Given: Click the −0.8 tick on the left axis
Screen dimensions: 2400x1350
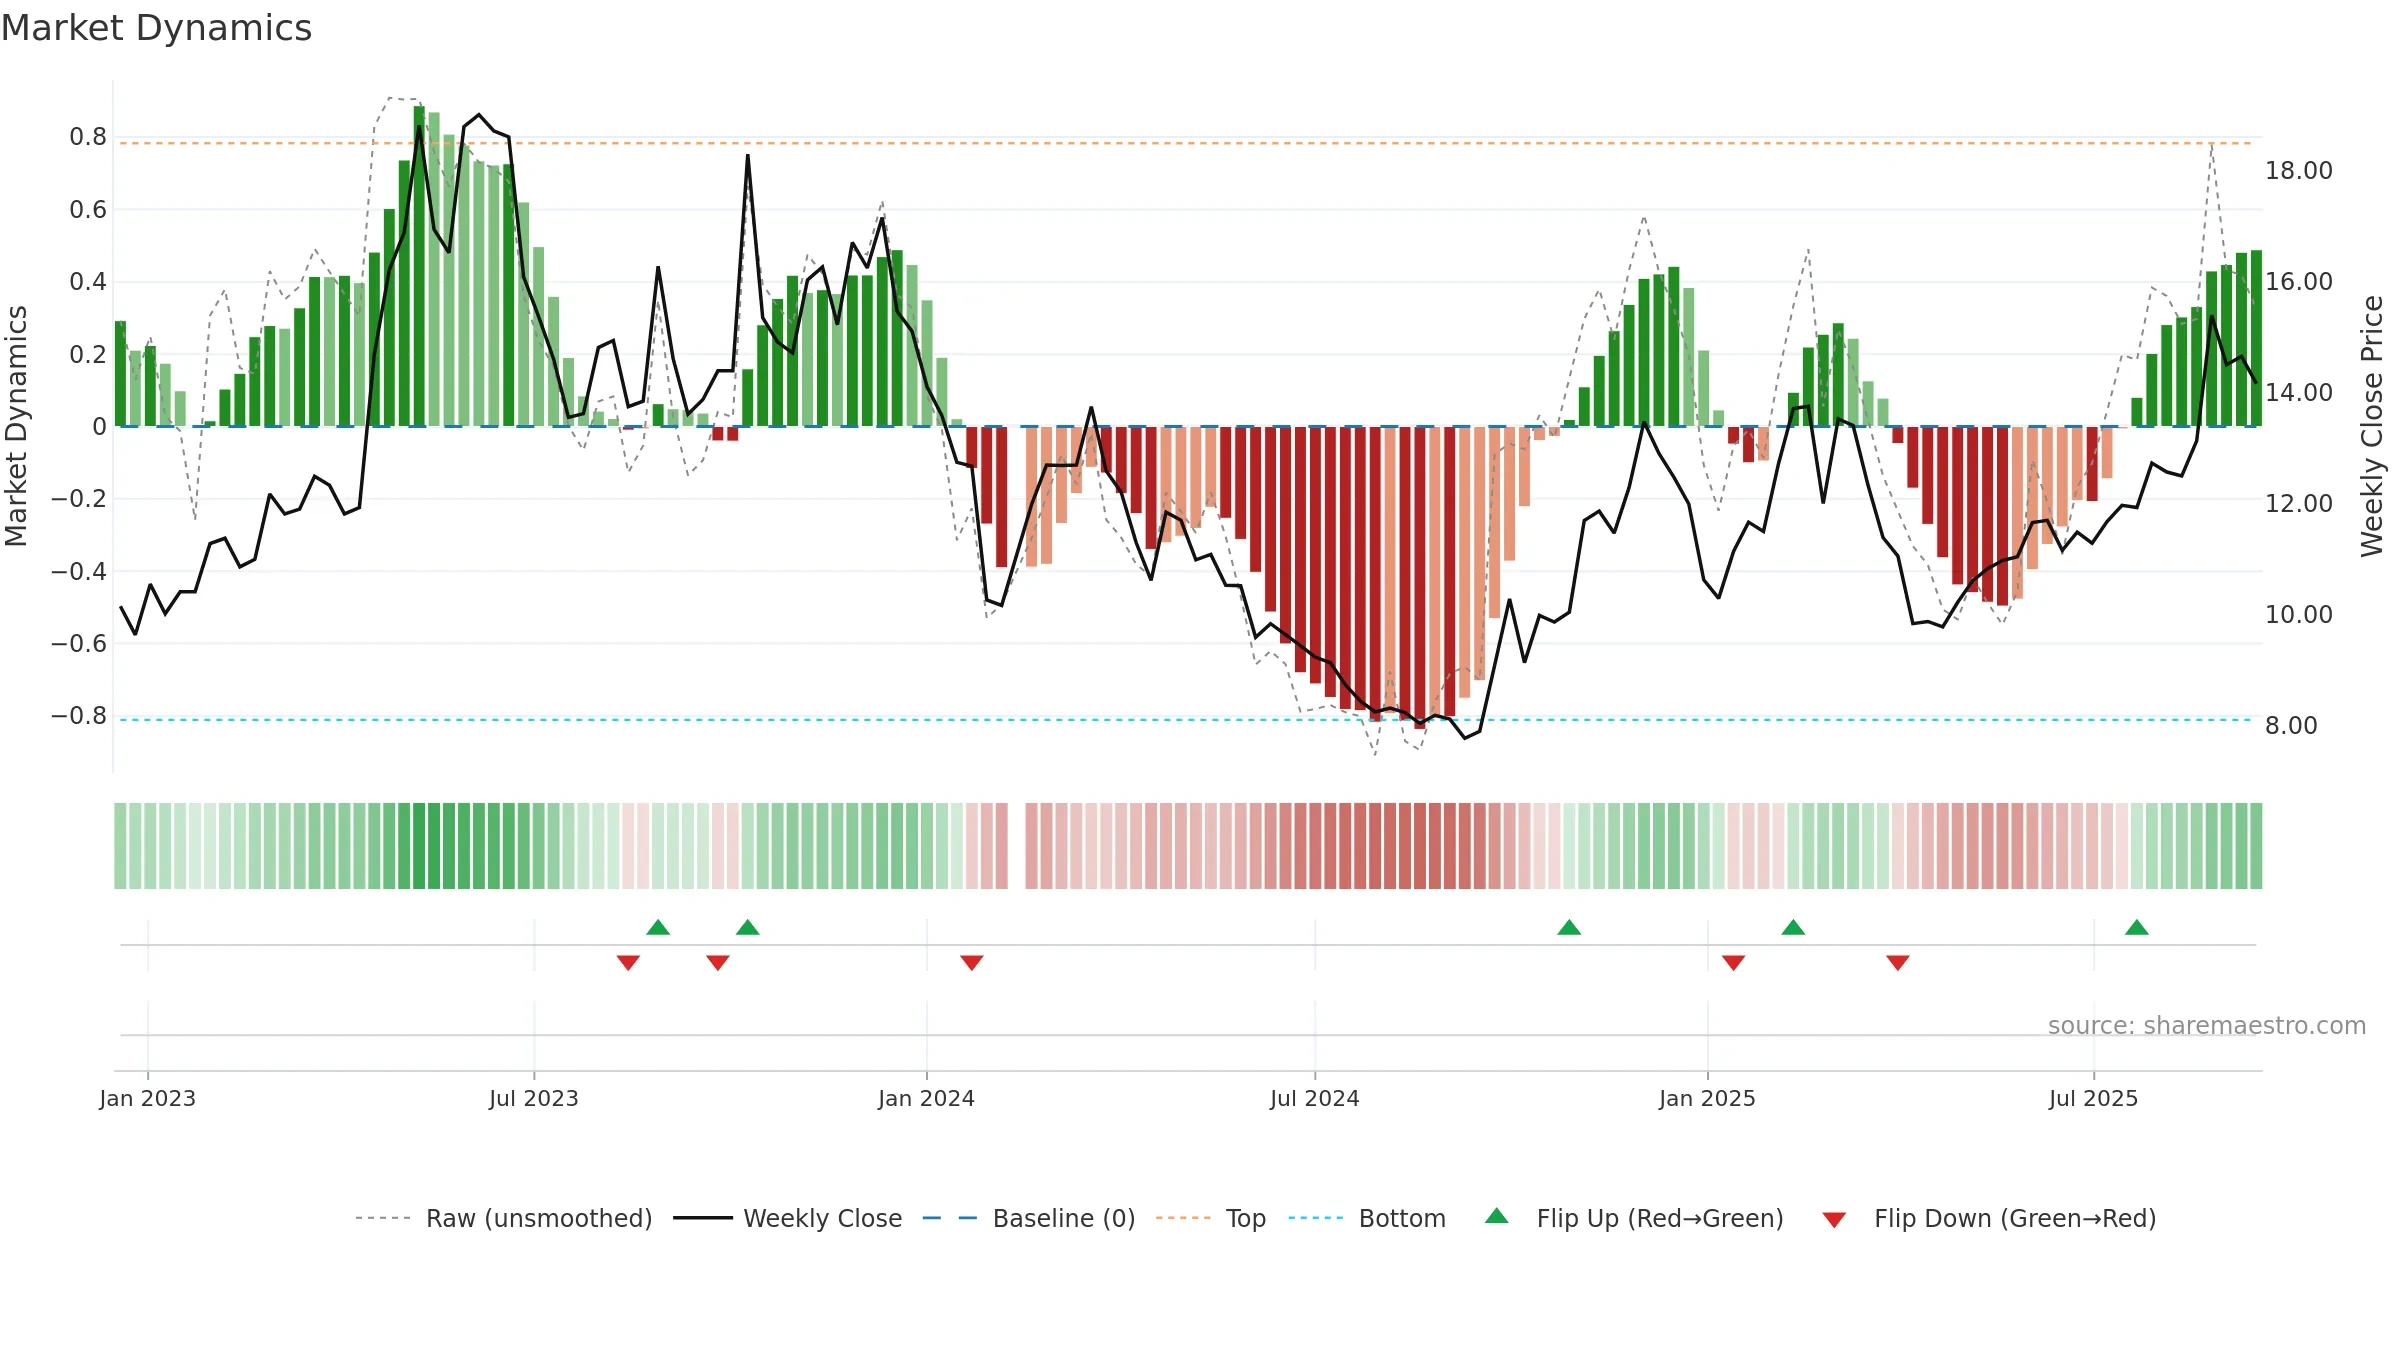Looking at the screenshot, I should (x=79, y=716).
